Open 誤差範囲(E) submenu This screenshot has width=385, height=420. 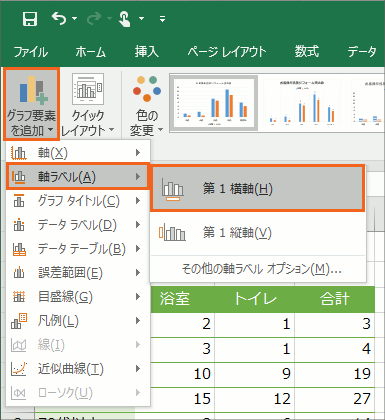[x=78, y=273]
